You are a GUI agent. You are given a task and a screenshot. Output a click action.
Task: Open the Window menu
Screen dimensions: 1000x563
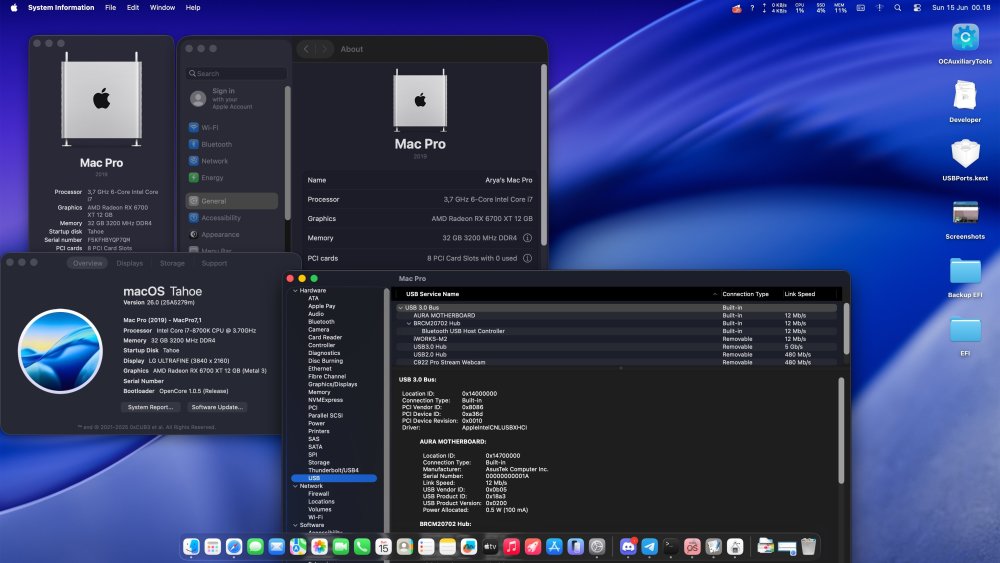tap(162, 8)
